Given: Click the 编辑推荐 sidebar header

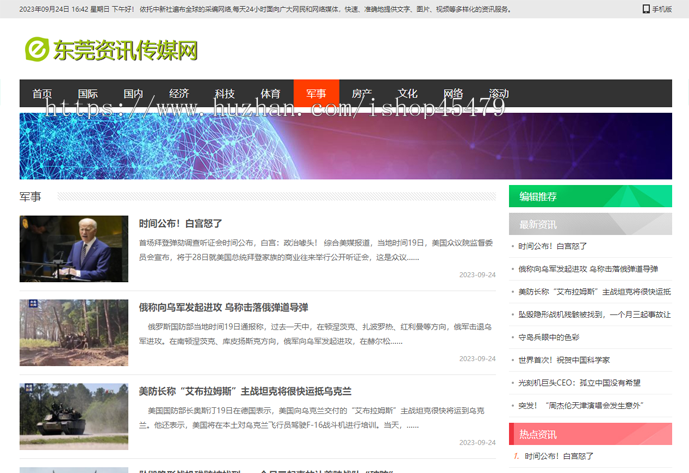Looking at the screenshot, I should (590, 196).
